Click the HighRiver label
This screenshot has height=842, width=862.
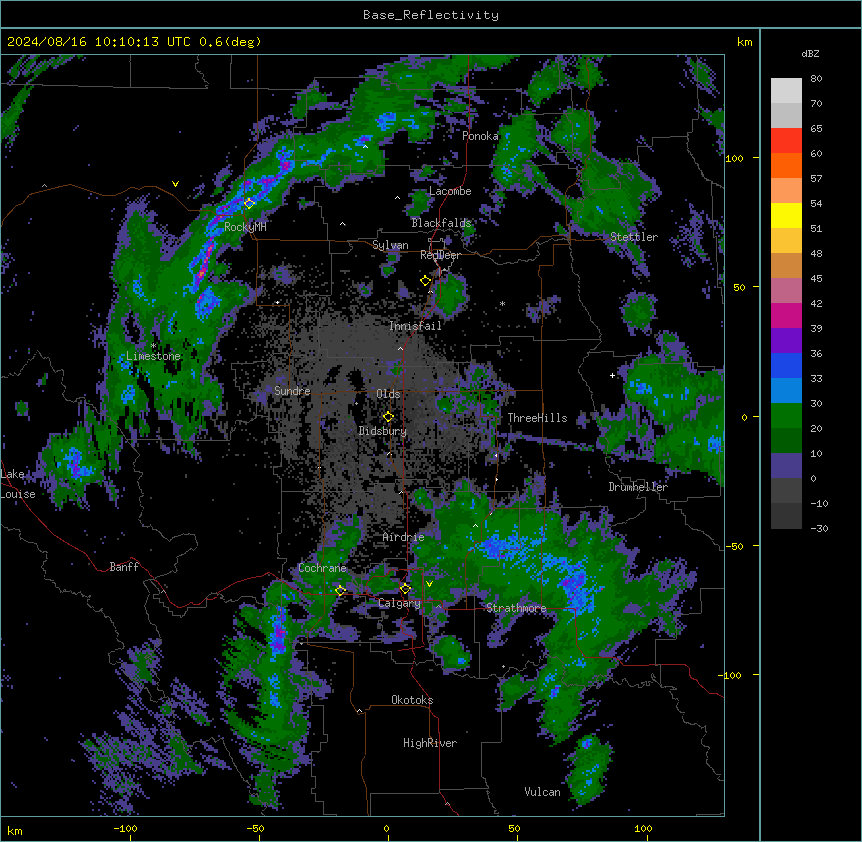(430, 743)
